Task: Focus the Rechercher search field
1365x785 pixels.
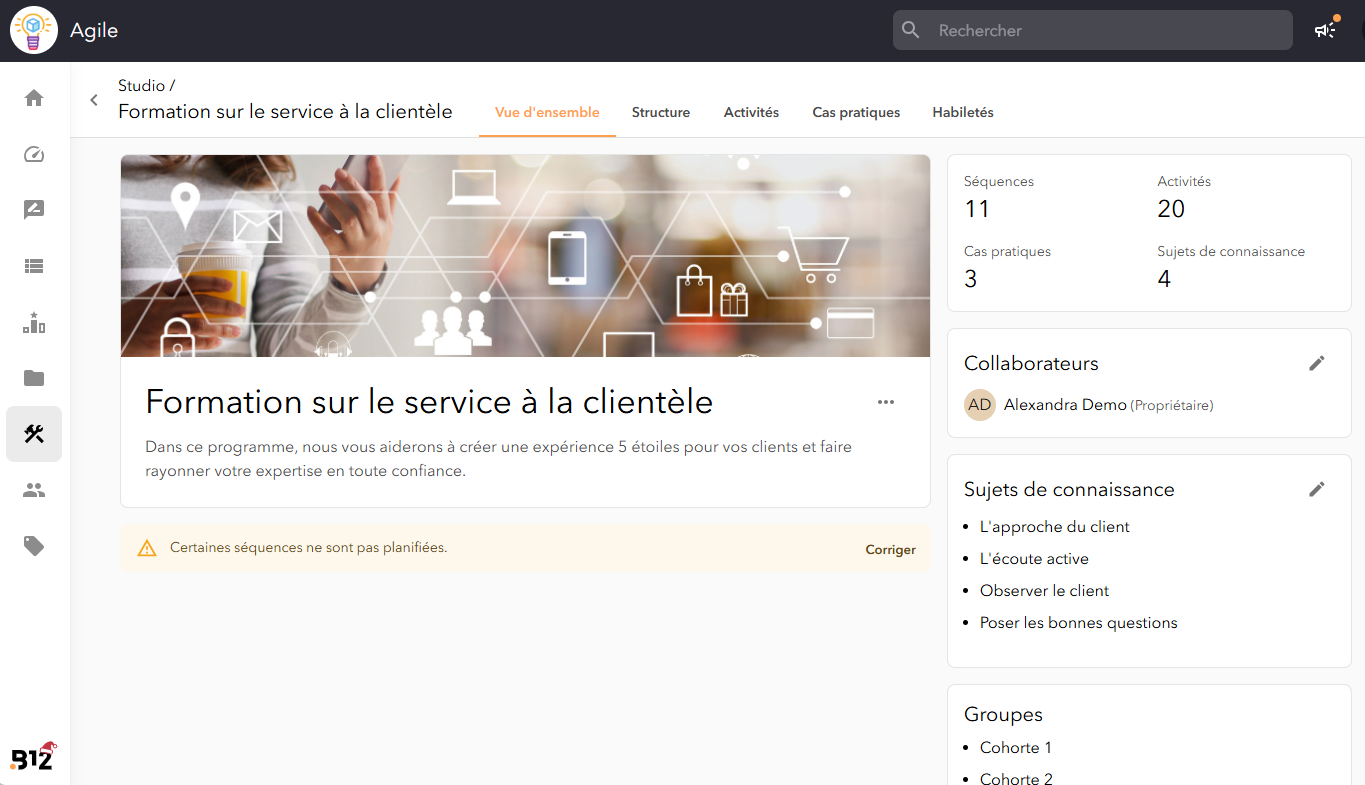Action: pos(1093,30)
